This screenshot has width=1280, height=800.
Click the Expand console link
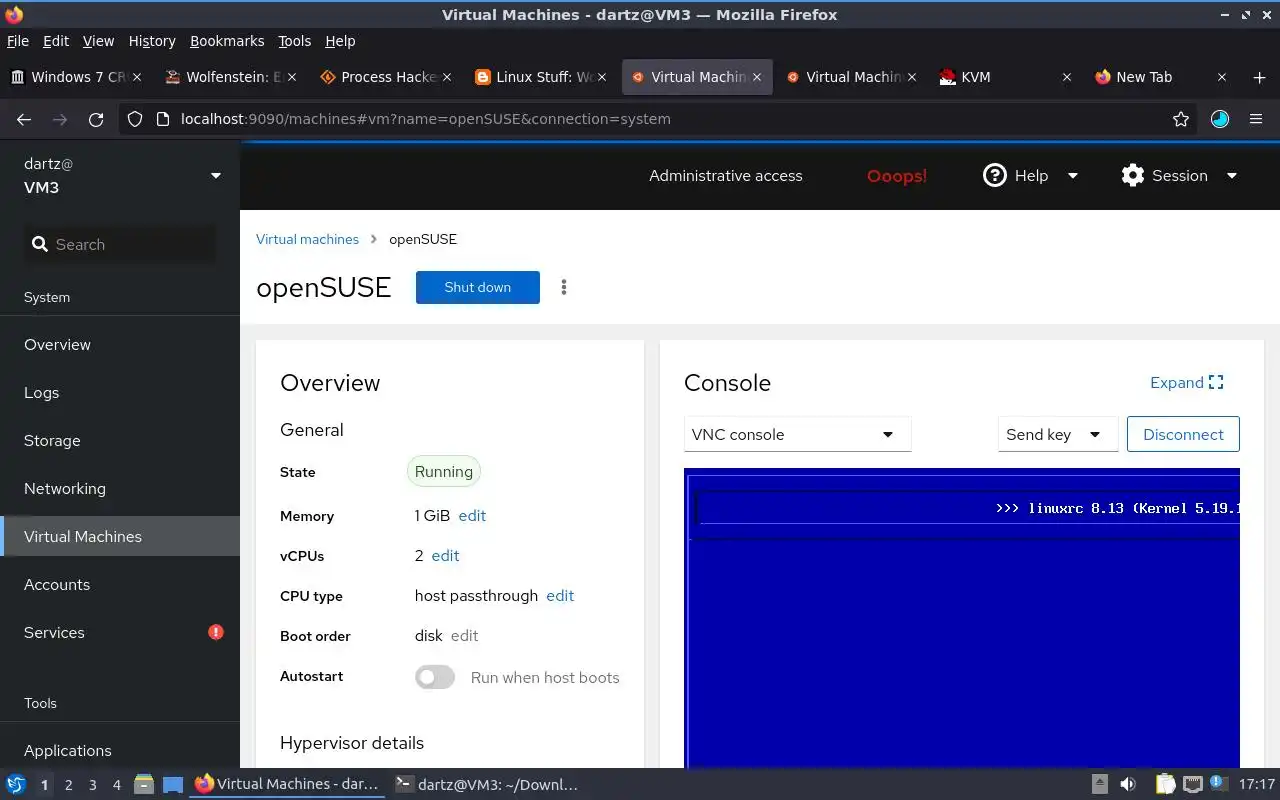tap(1187, 382)
